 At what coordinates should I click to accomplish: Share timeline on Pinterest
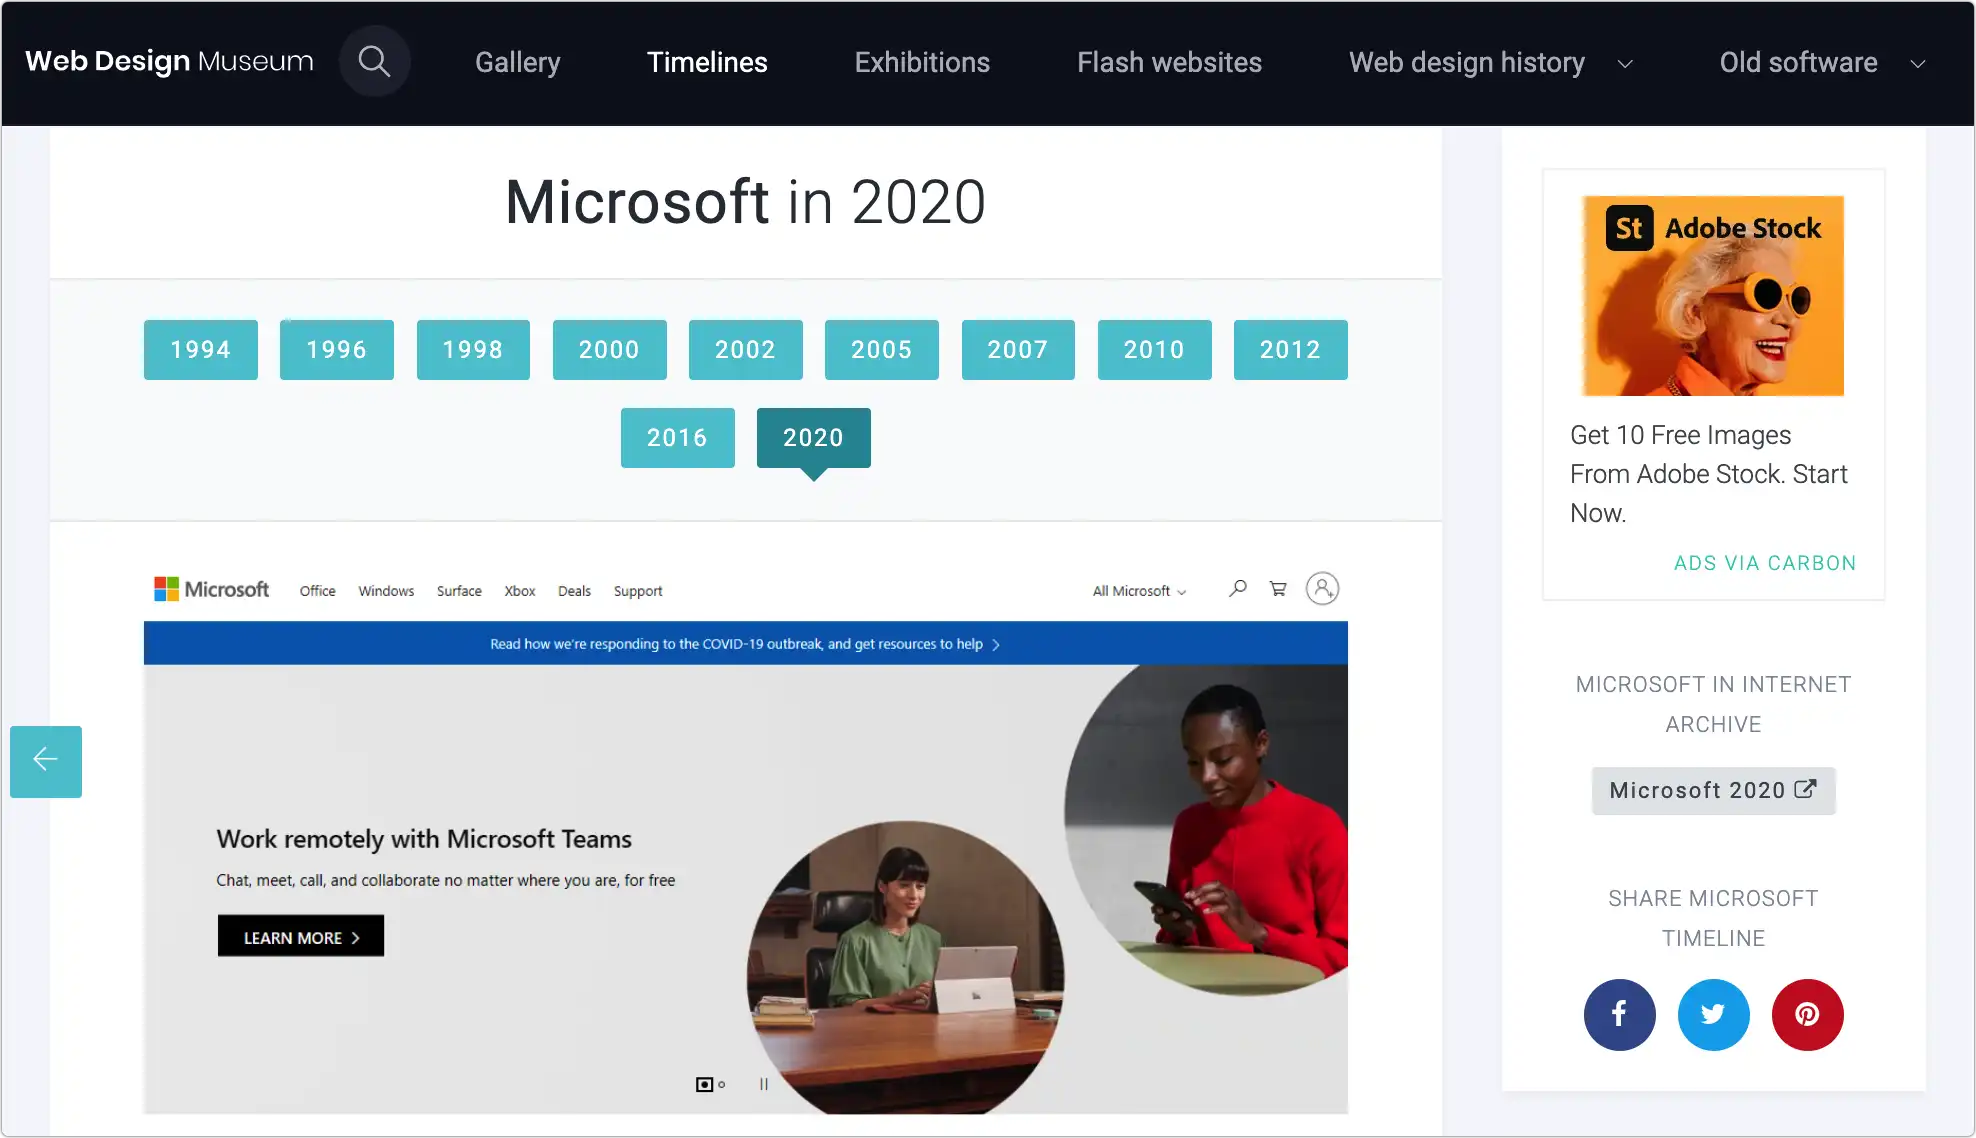point(1807,1014)
